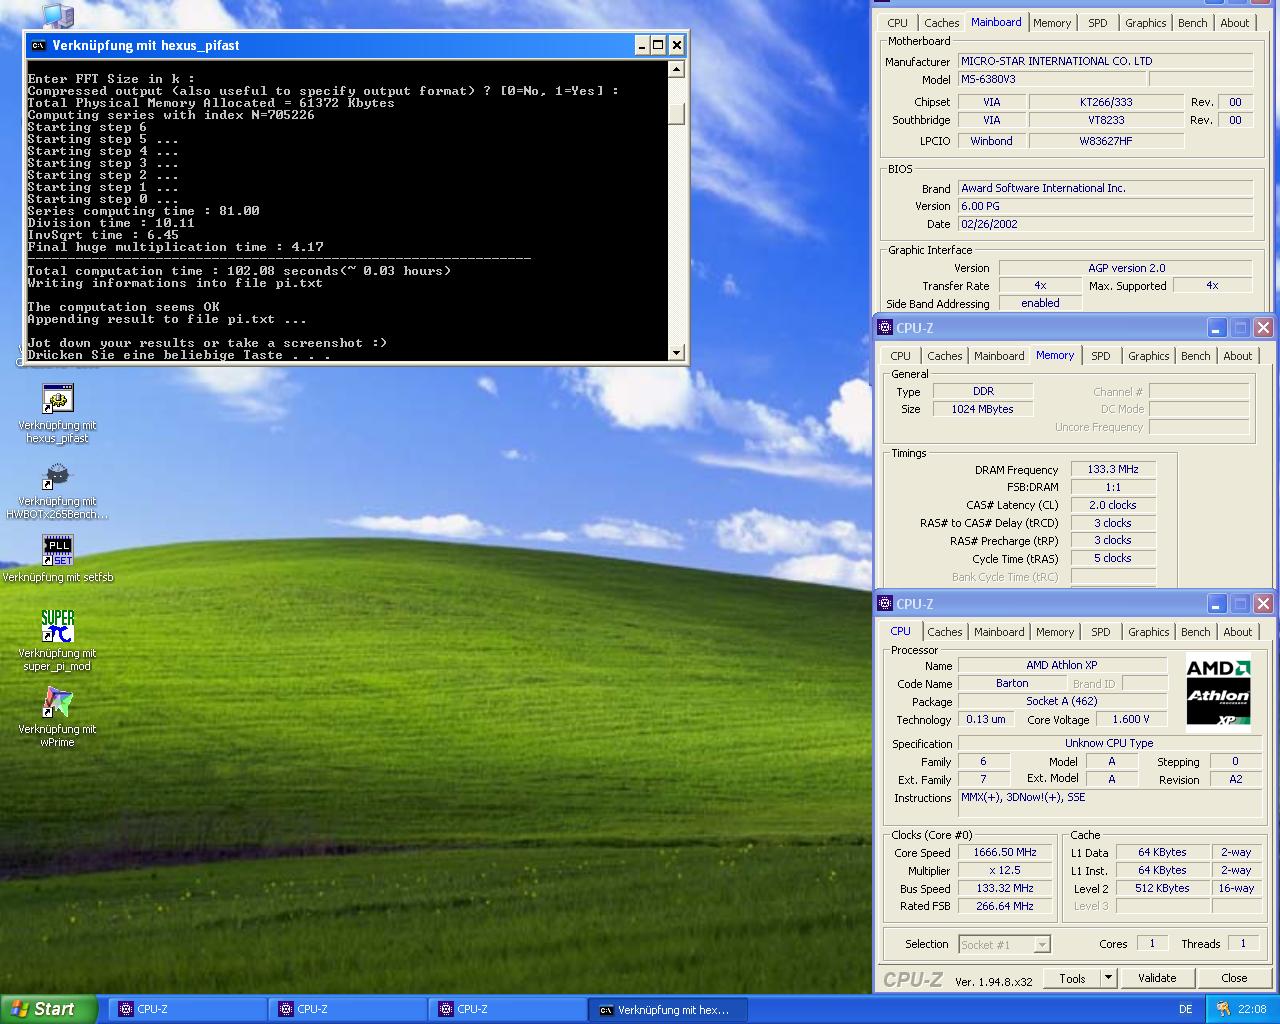Viewport: 1280px width, 1024px height.
Task: Open SPD tab in bottom CPU-Z window
Action: pyautogui.click(x=1100, y=632)
